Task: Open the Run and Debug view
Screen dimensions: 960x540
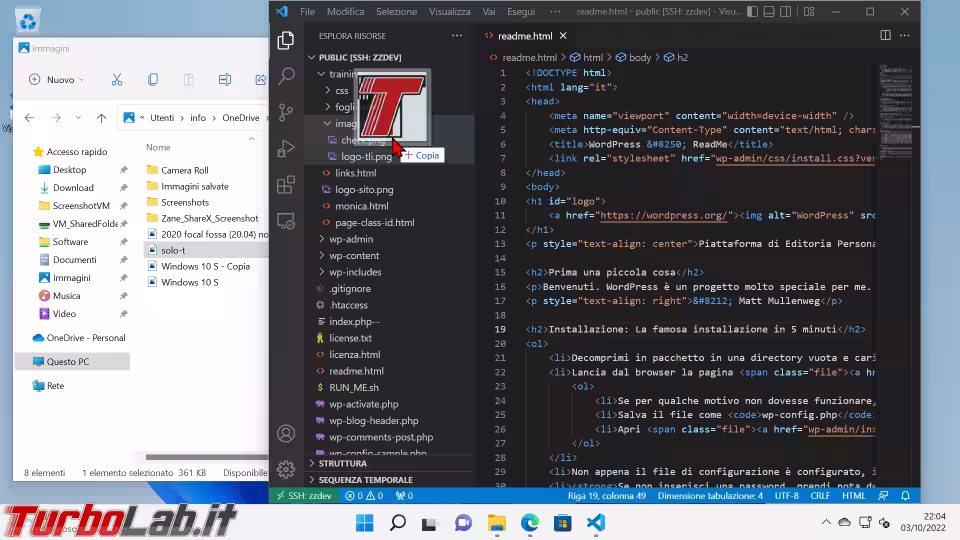Action: click(286, 148)
